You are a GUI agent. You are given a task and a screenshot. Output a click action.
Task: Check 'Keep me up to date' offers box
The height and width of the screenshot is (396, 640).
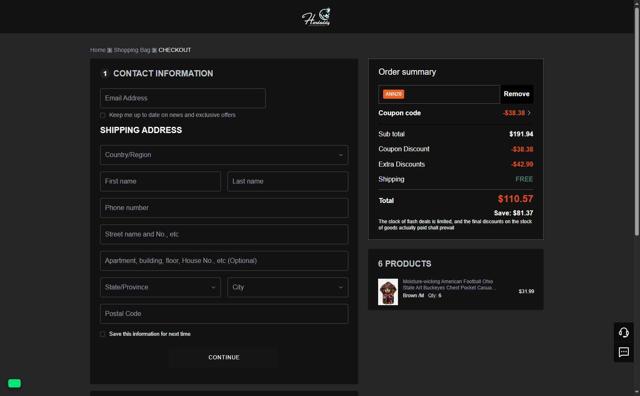click(102, 115)
